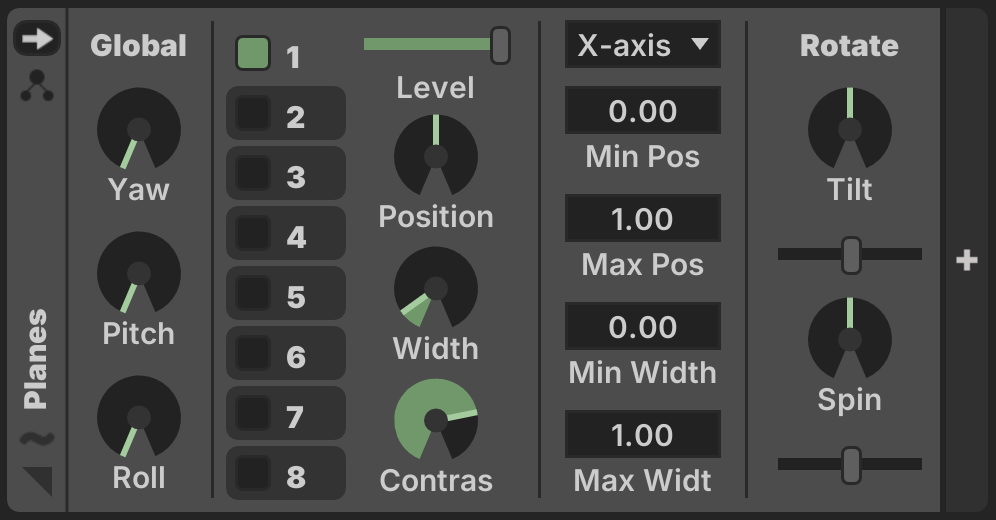This screenshot has width=996, height=520.
Task: Click the Contrast knob
Action: pos(436,420)
